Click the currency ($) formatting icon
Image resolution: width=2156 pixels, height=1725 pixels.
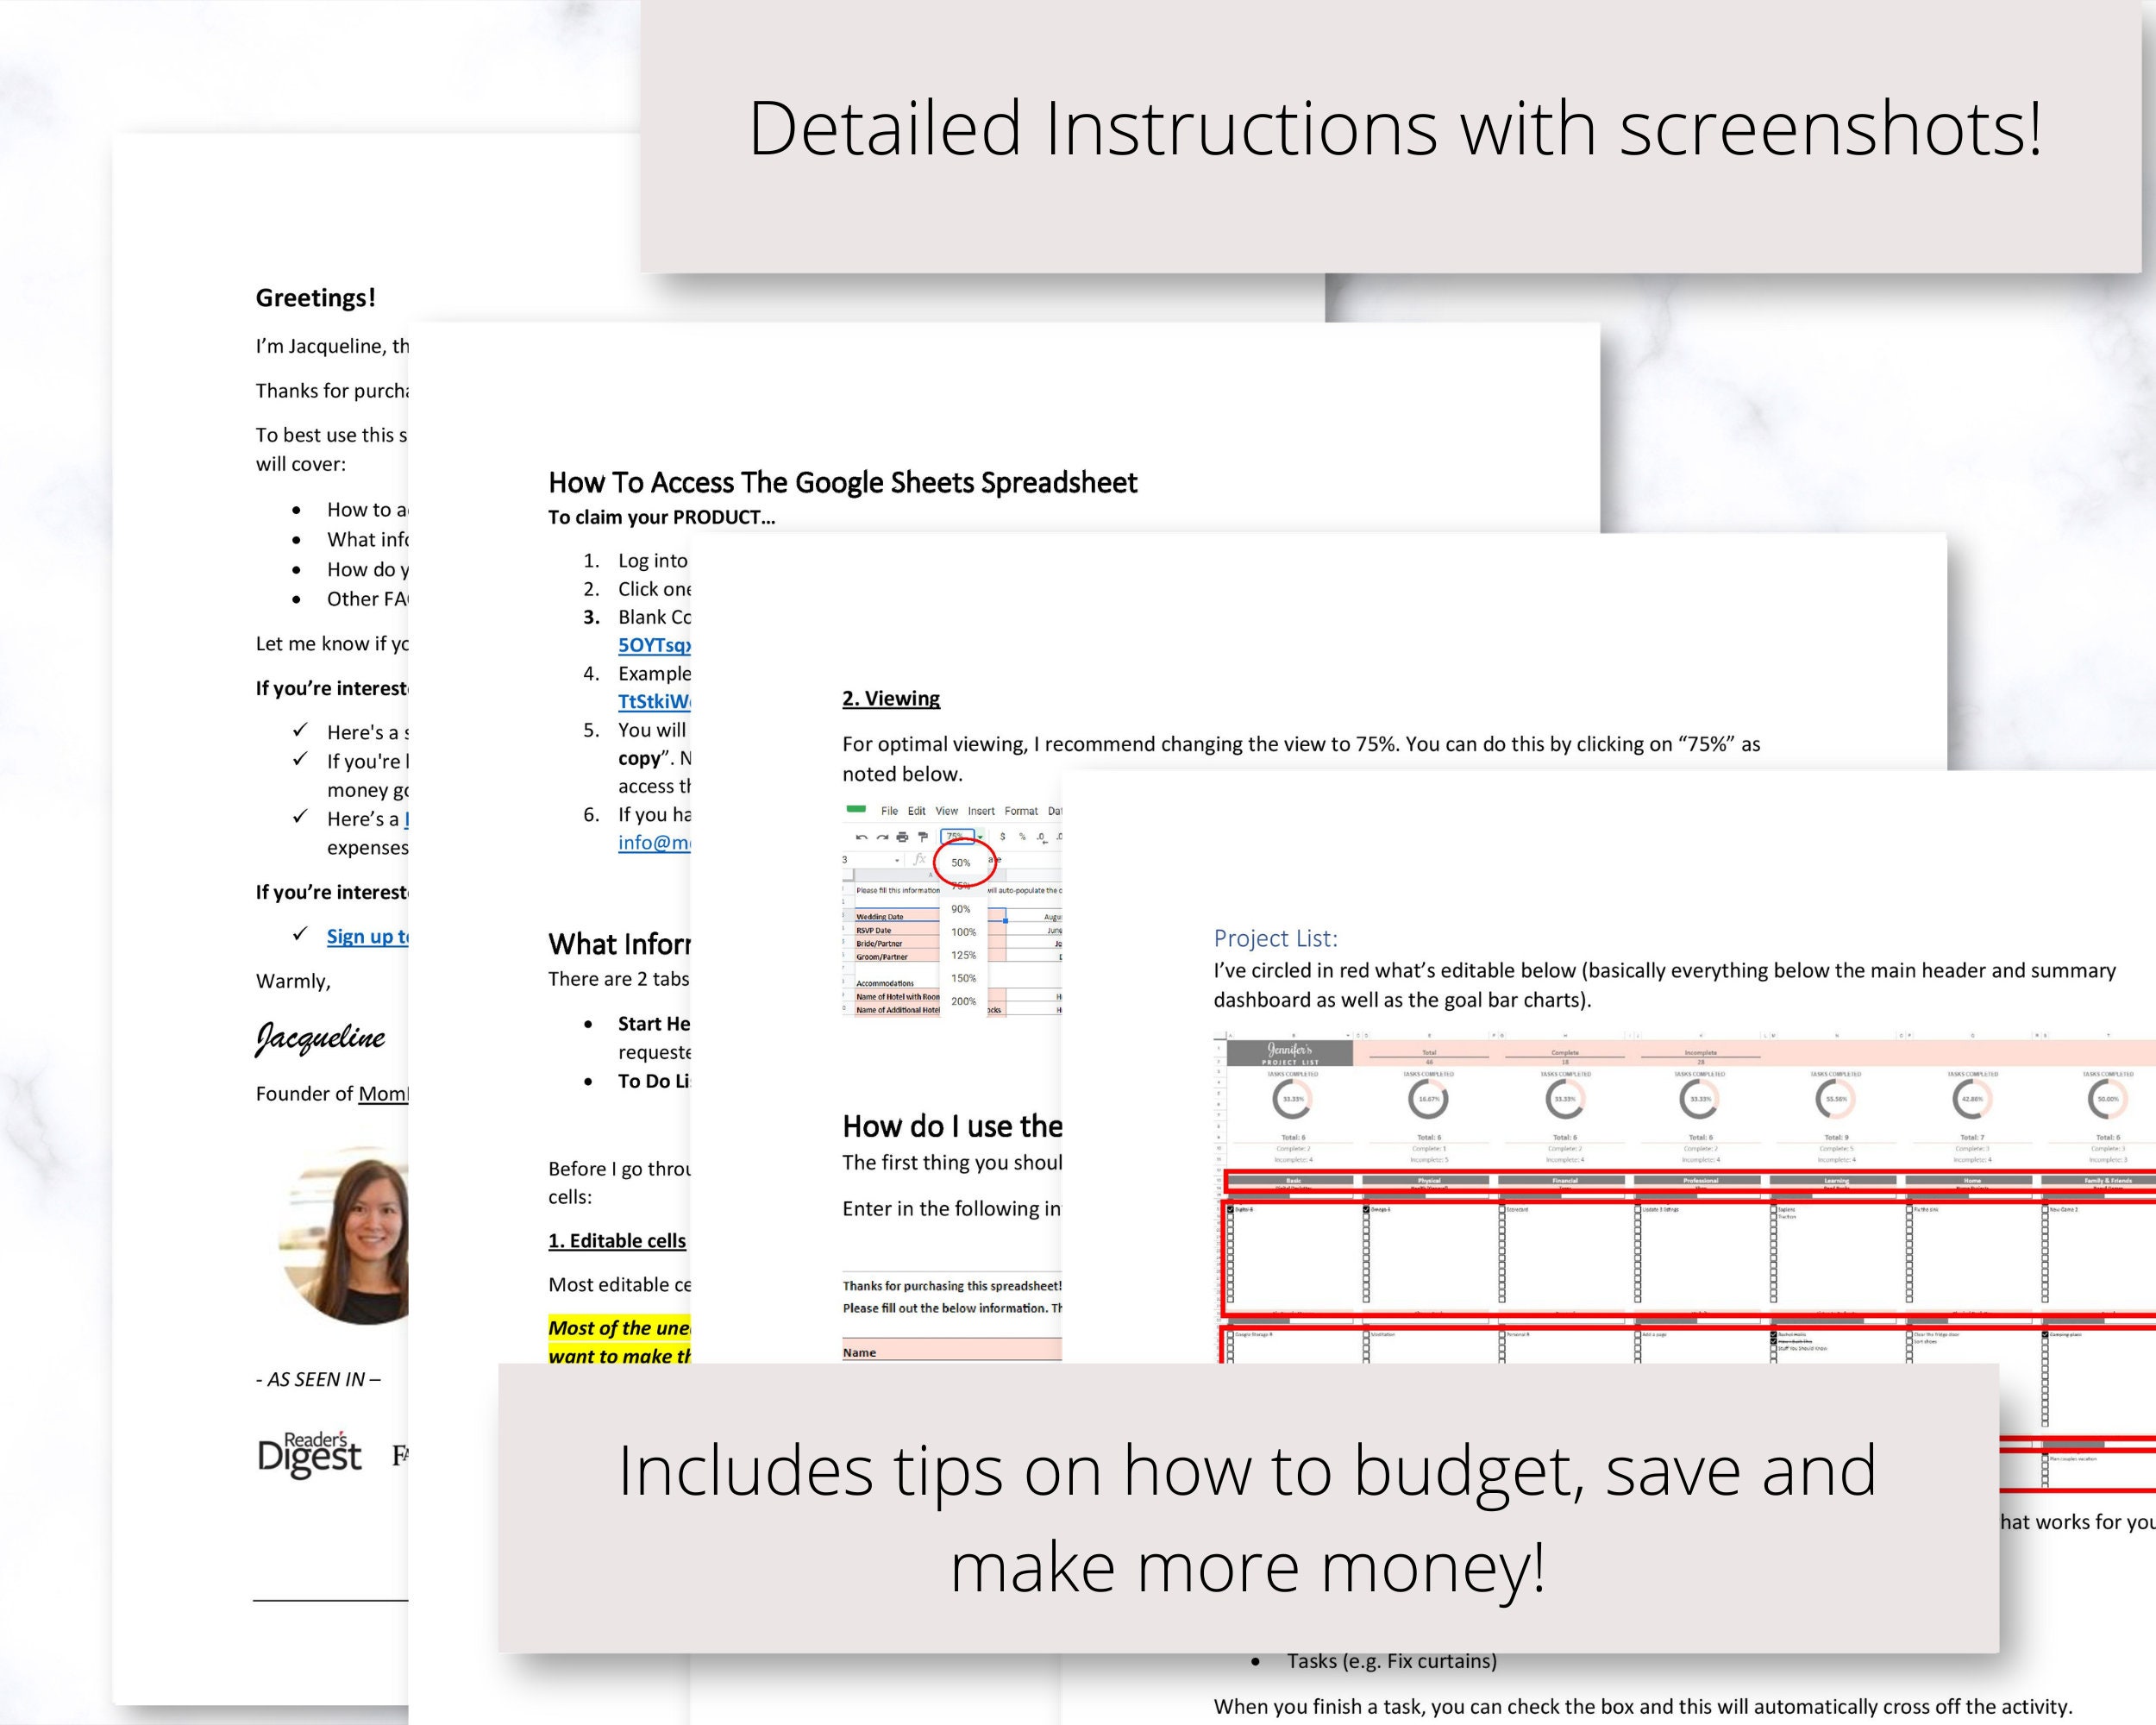pyautogui.click(x=1003, y=836)
